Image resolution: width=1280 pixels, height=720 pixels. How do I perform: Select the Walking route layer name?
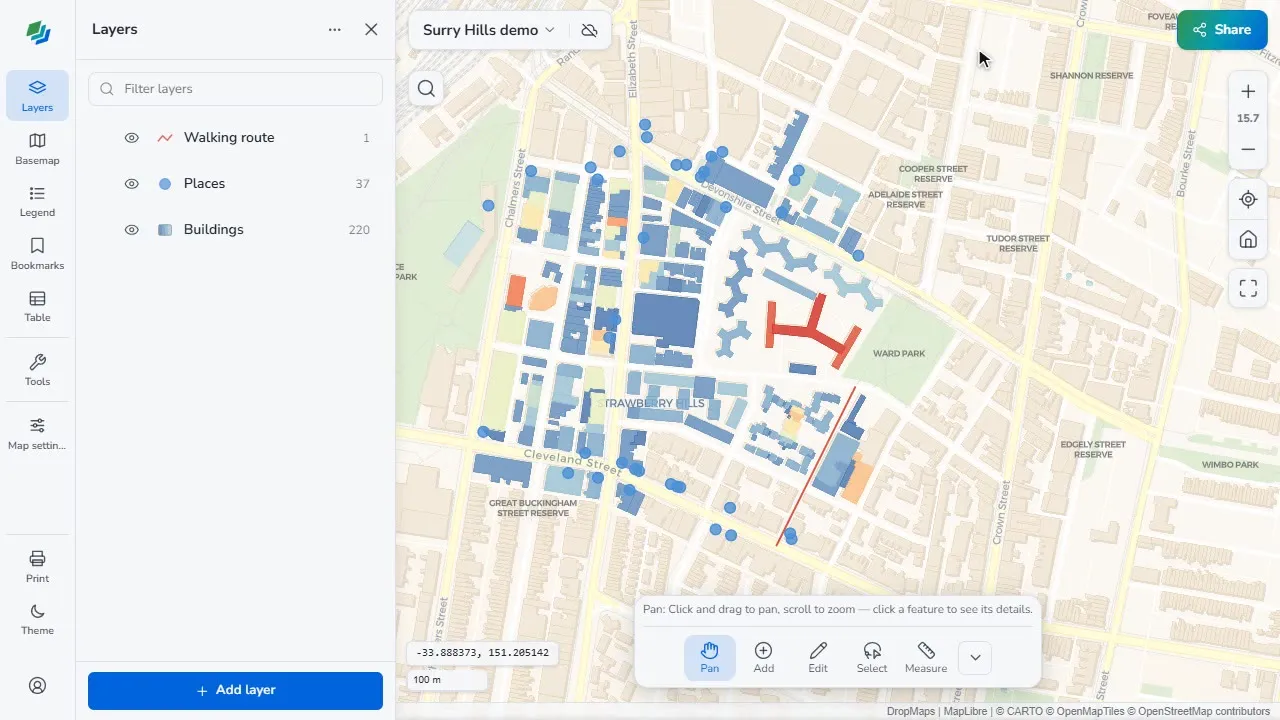coord(229,138)
